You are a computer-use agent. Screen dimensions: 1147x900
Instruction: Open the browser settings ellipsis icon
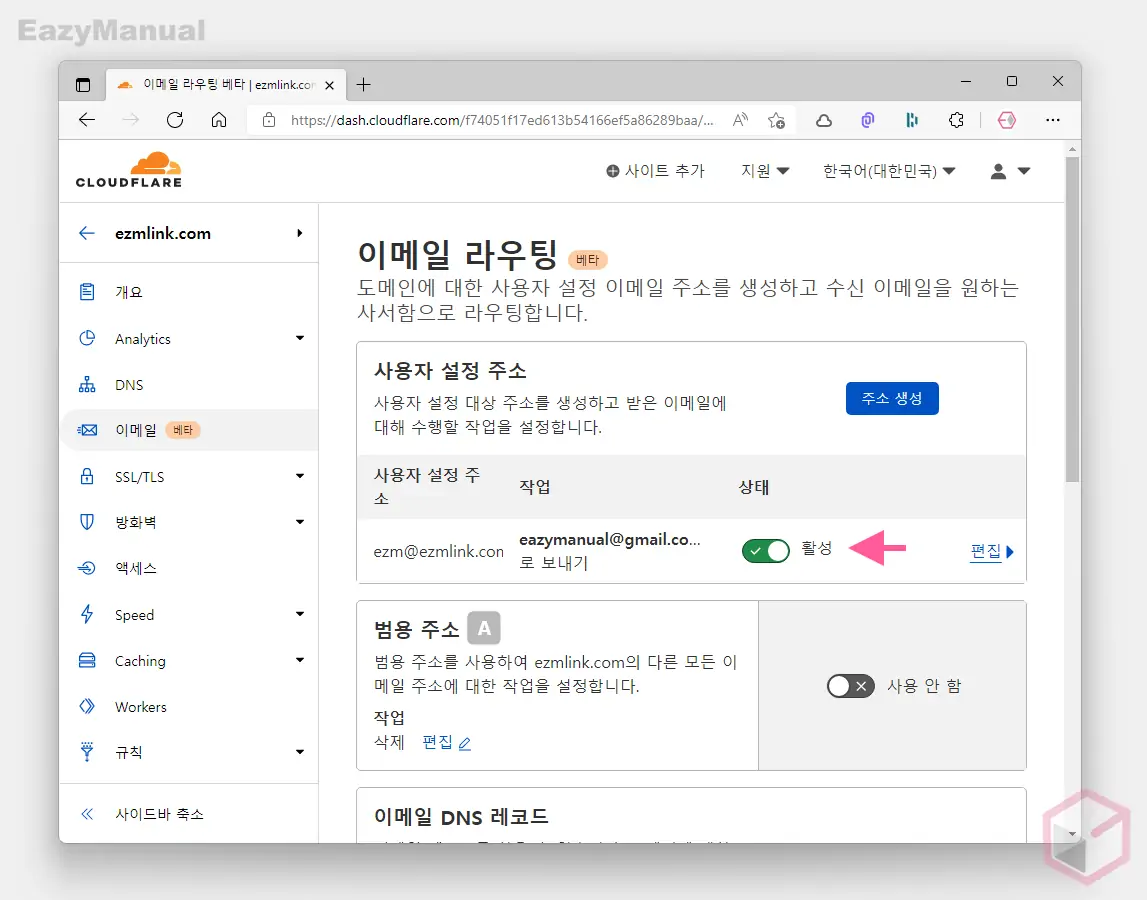1053,119
